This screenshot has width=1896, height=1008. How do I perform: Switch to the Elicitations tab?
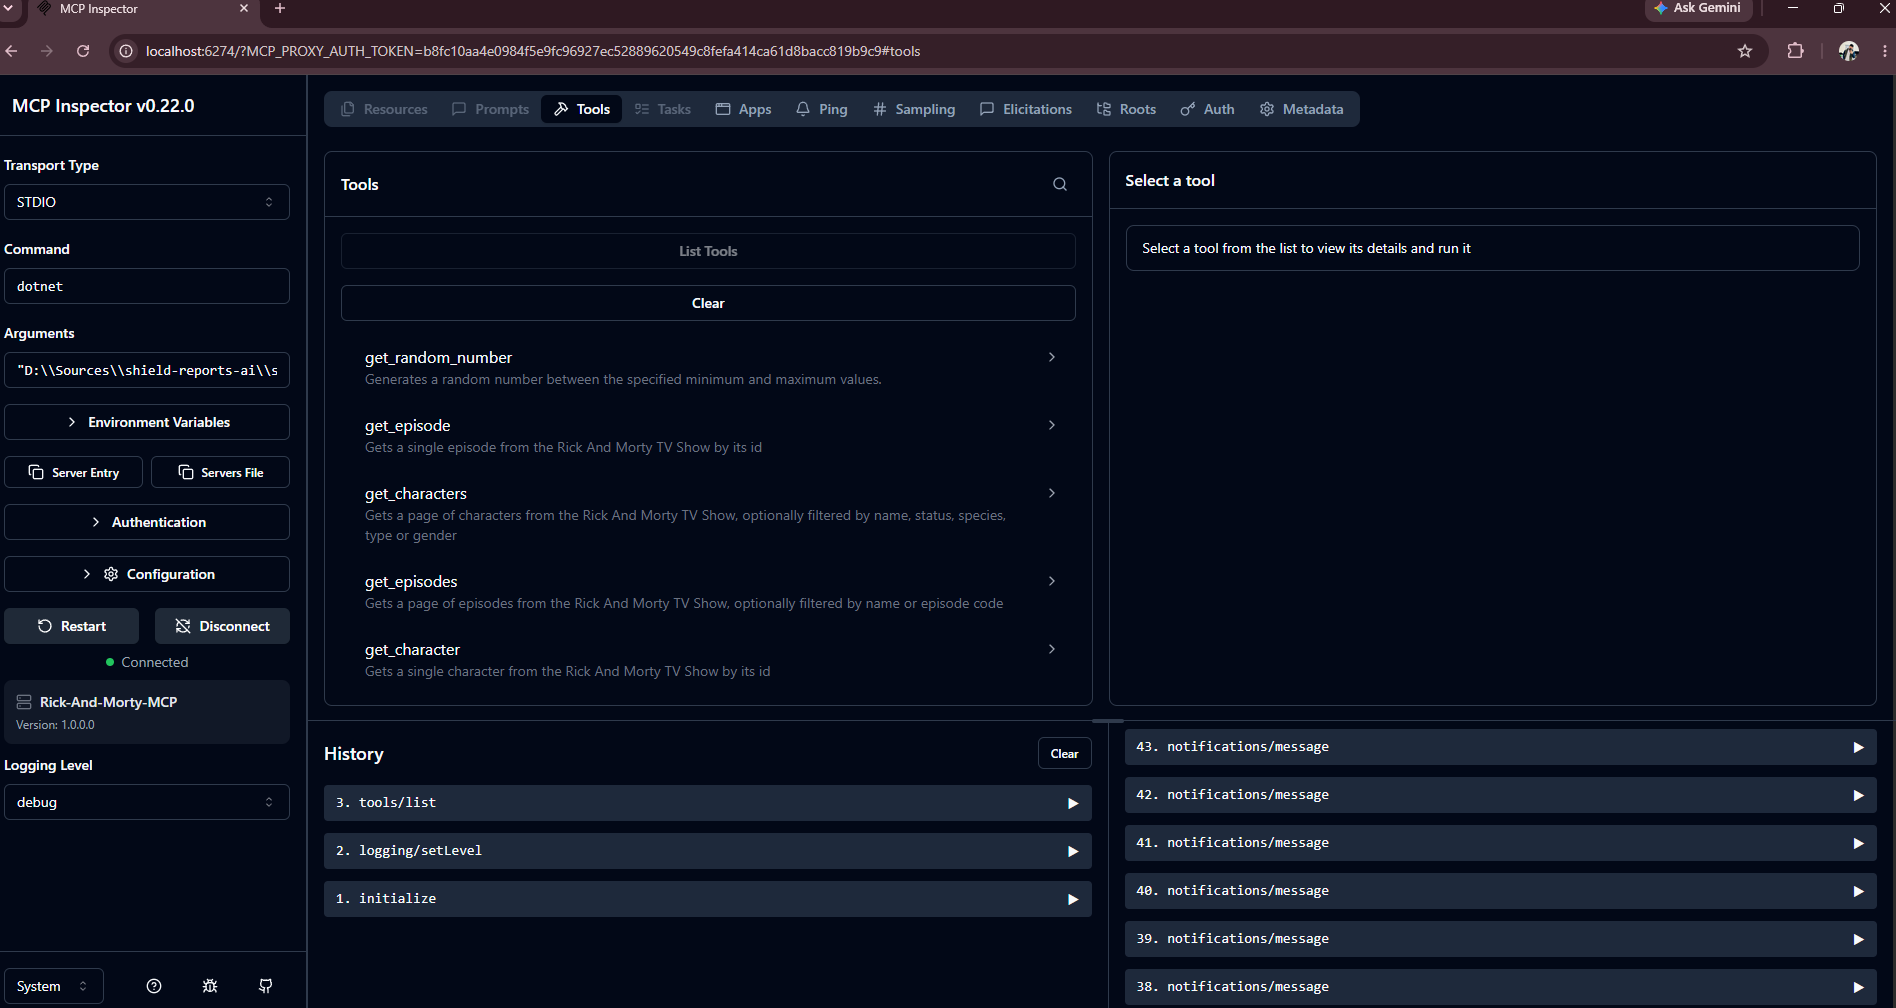pos(1026,109)
